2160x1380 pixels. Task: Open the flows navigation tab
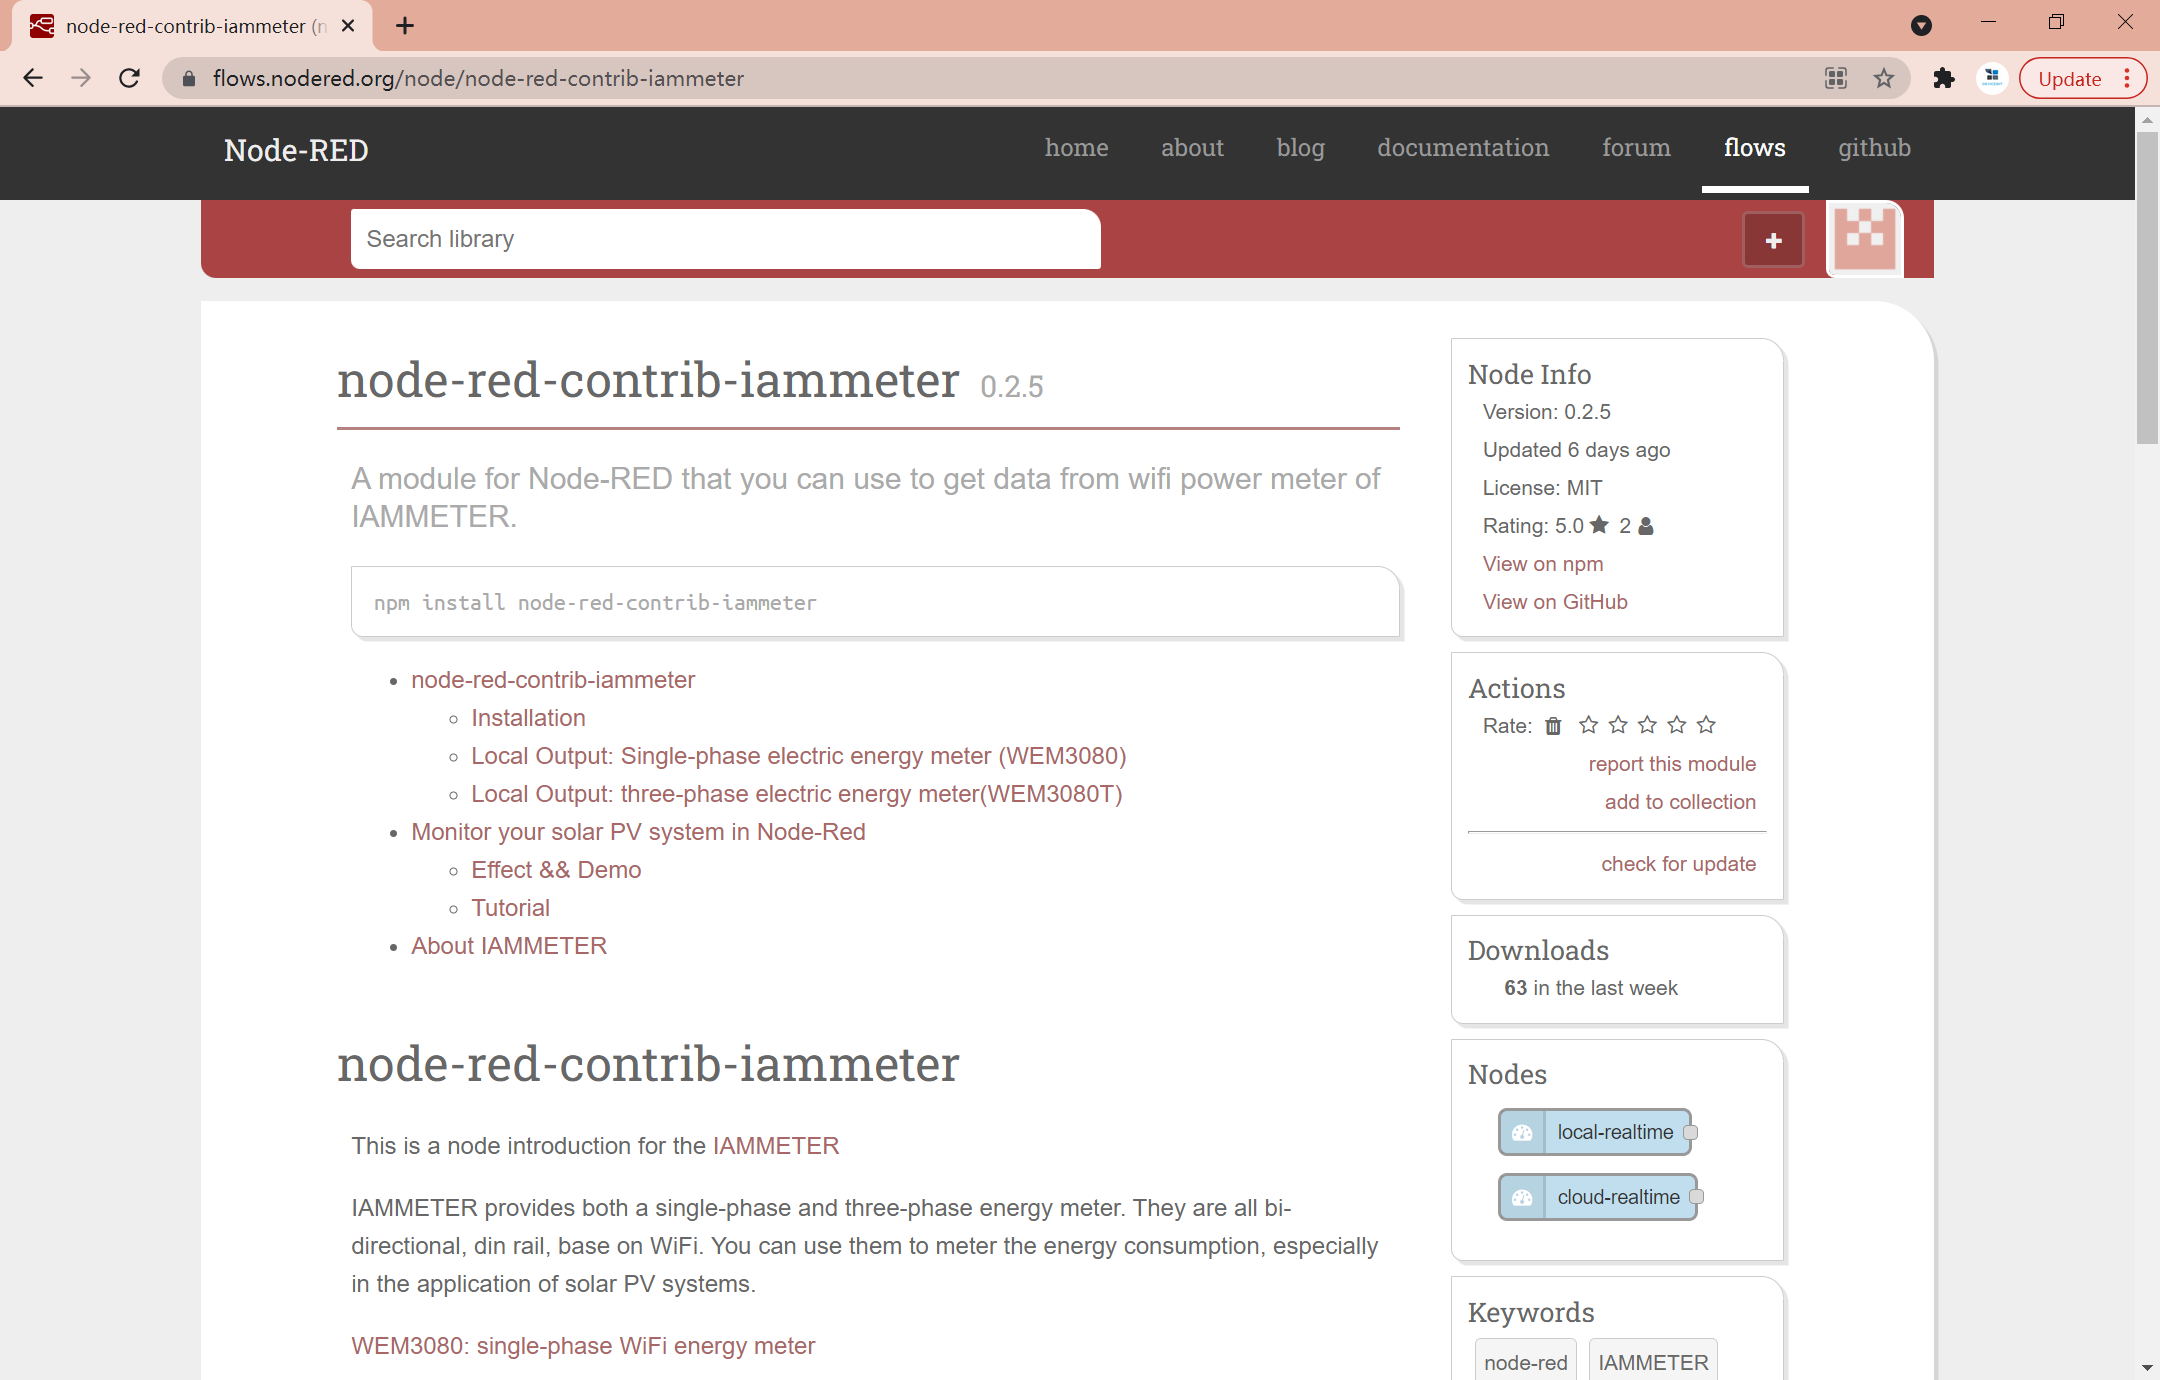1752,148
